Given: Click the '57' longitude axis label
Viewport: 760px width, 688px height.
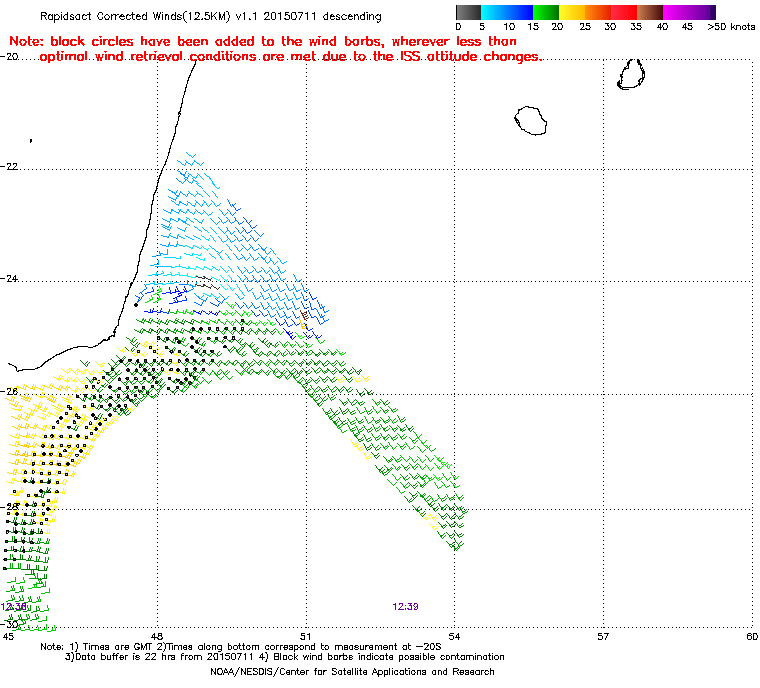Looking at the screenshot, I should point(603,637).
